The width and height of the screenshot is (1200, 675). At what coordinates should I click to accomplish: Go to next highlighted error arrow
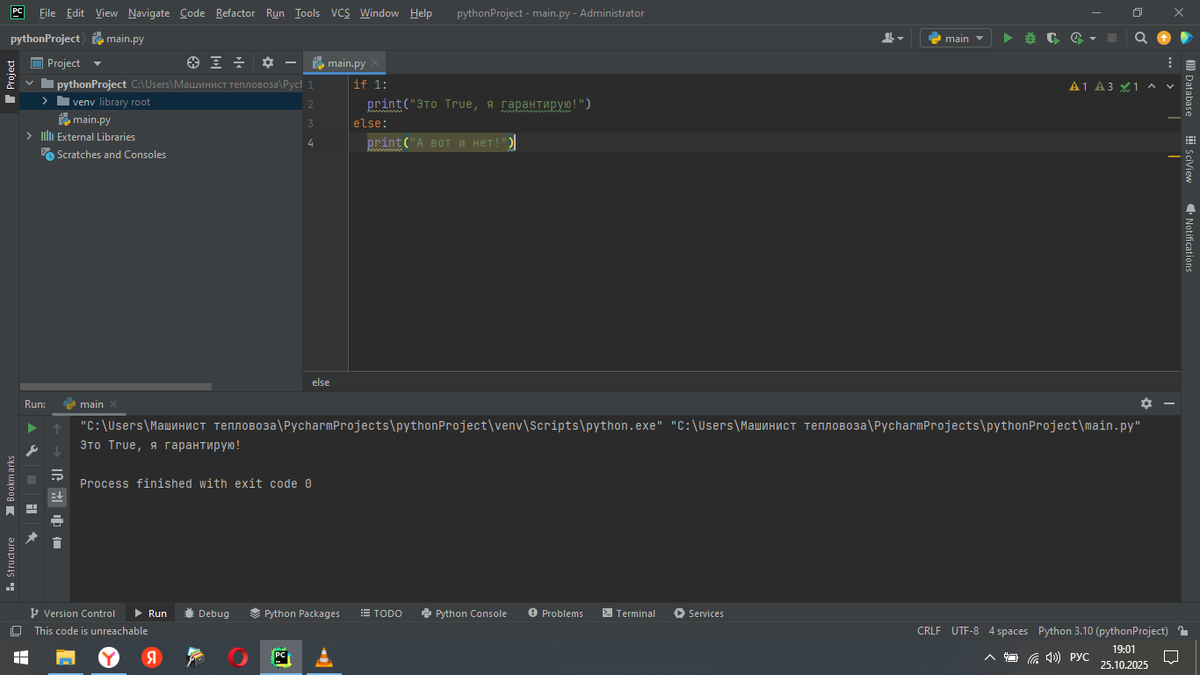click(x=1170, y=87)
